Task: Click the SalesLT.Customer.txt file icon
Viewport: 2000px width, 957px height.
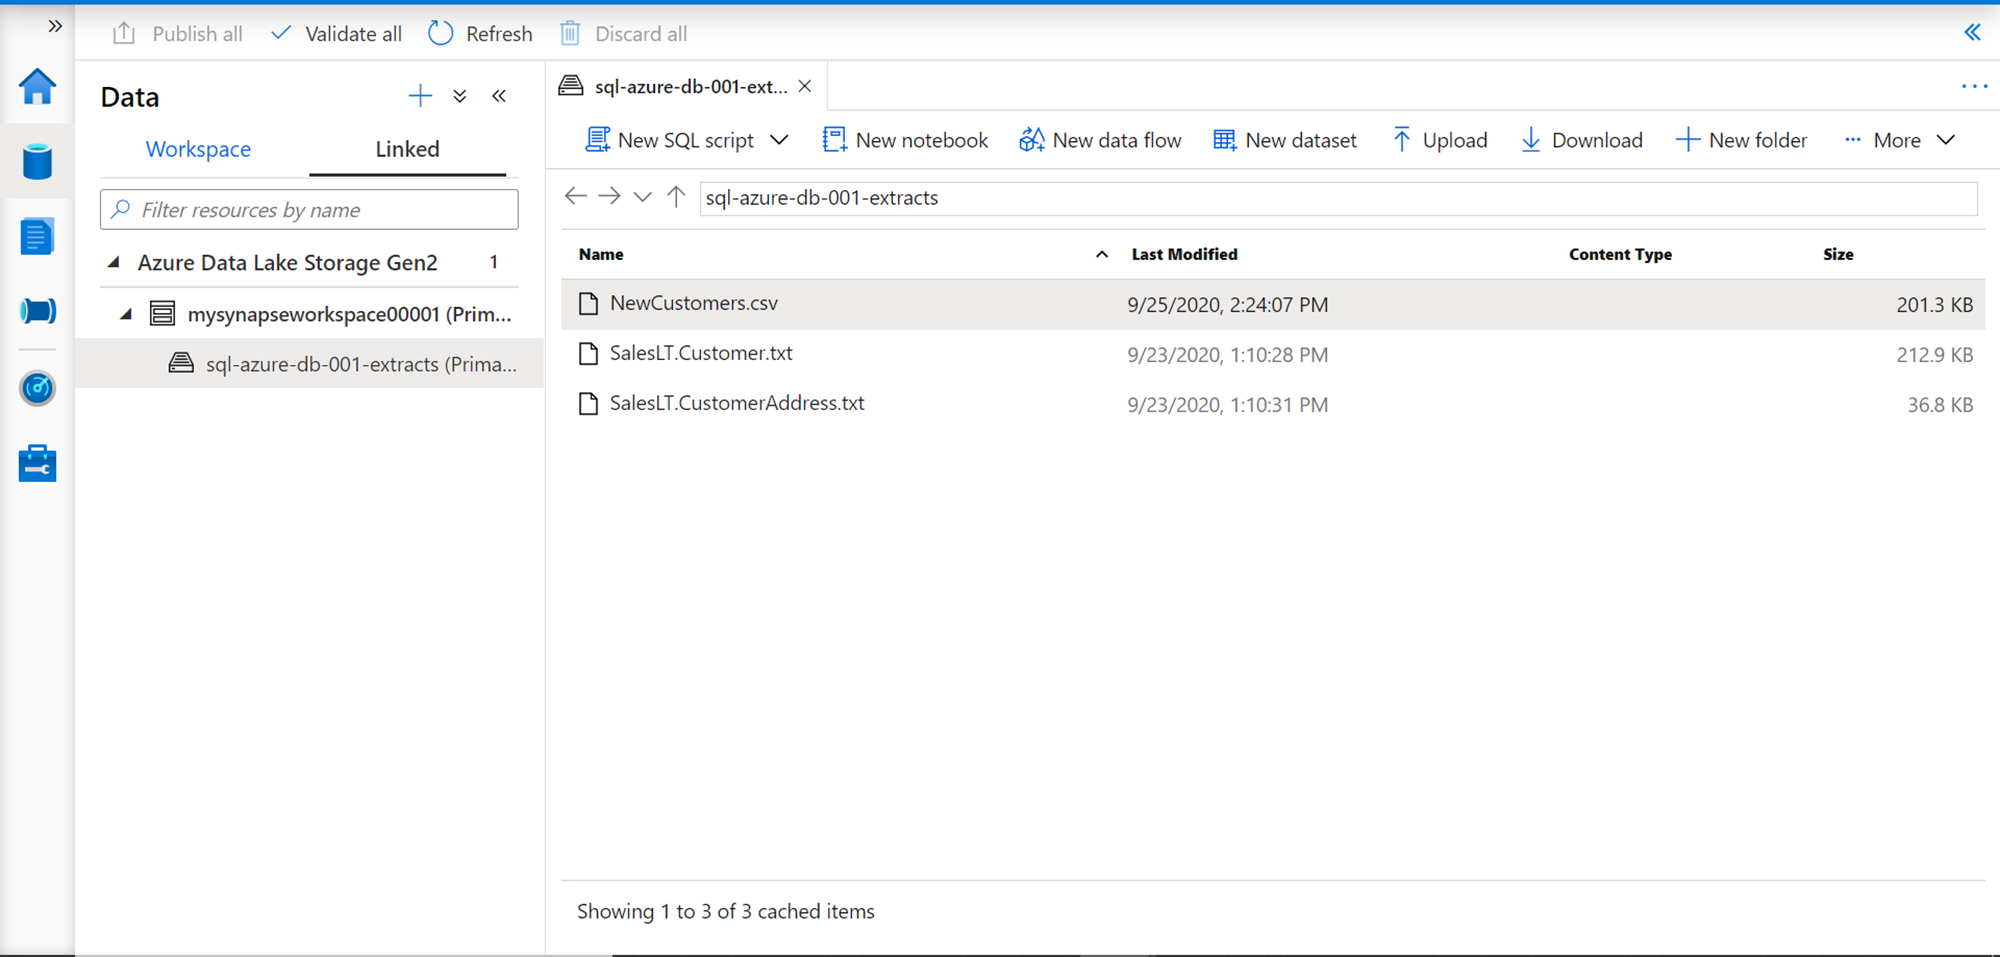Action: pyautogui.click(x=589, y=354)
